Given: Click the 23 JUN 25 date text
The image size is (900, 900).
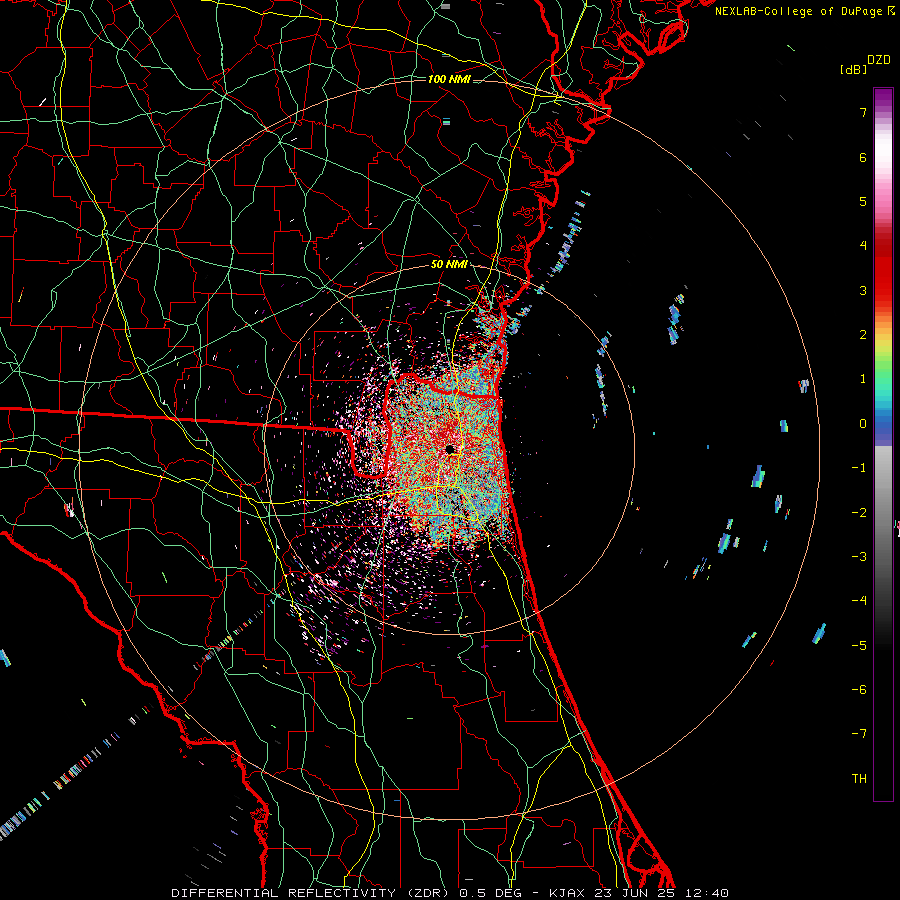Looking at the screenshot, I should tap(635, 893).
